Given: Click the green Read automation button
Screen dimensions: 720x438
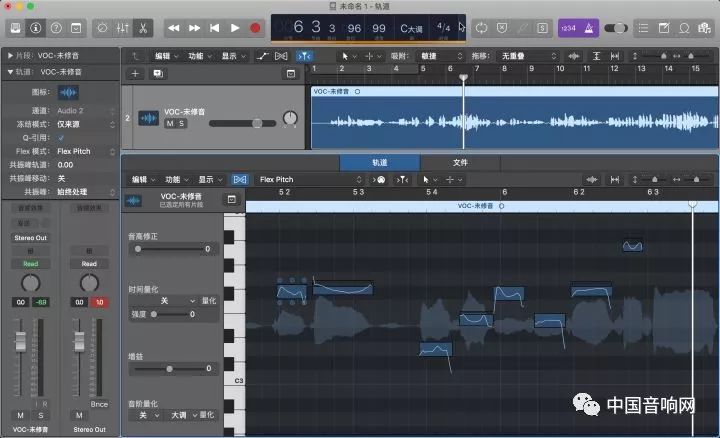Looking at the screenshot, I should click(30, 264).
